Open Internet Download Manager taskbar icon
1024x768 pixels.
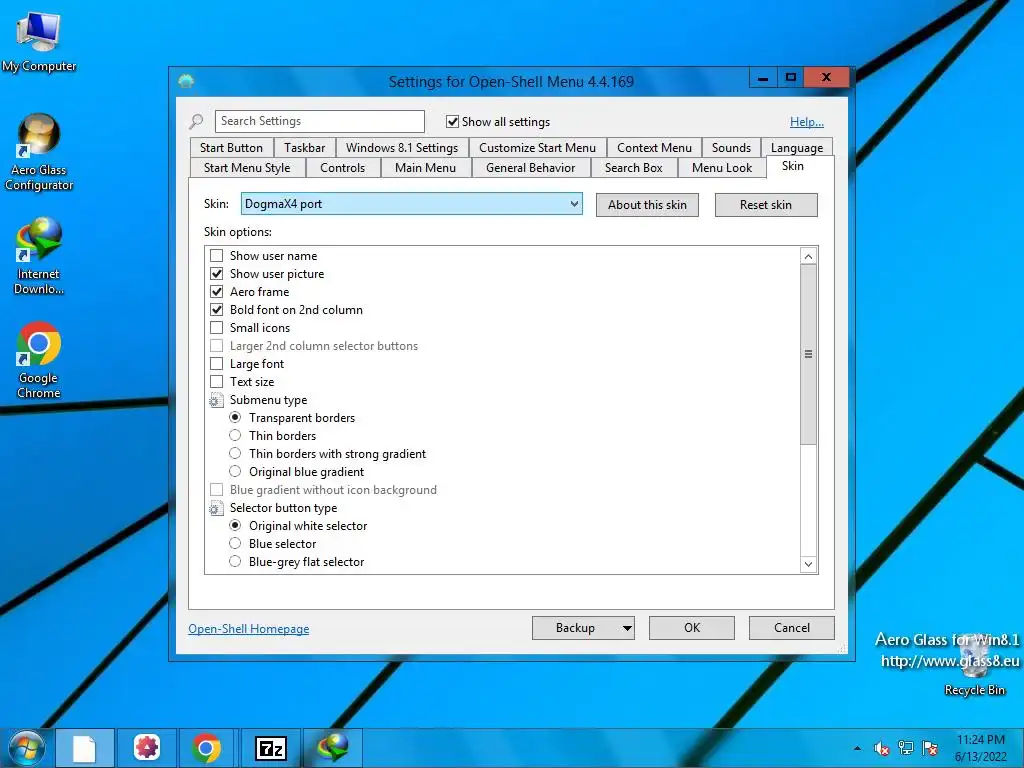[332, 747]
